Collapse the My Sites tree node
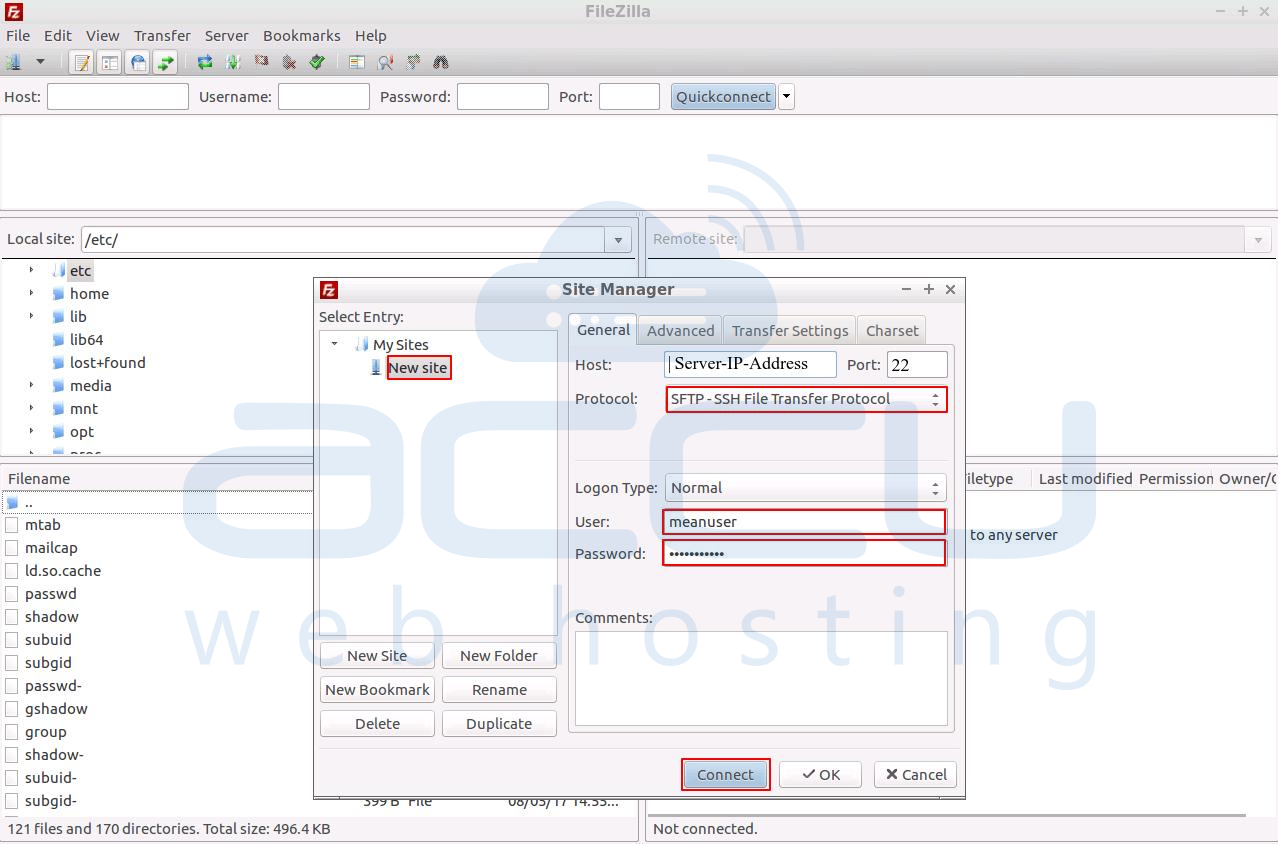The image size is (1278, 844). point(334,344)
